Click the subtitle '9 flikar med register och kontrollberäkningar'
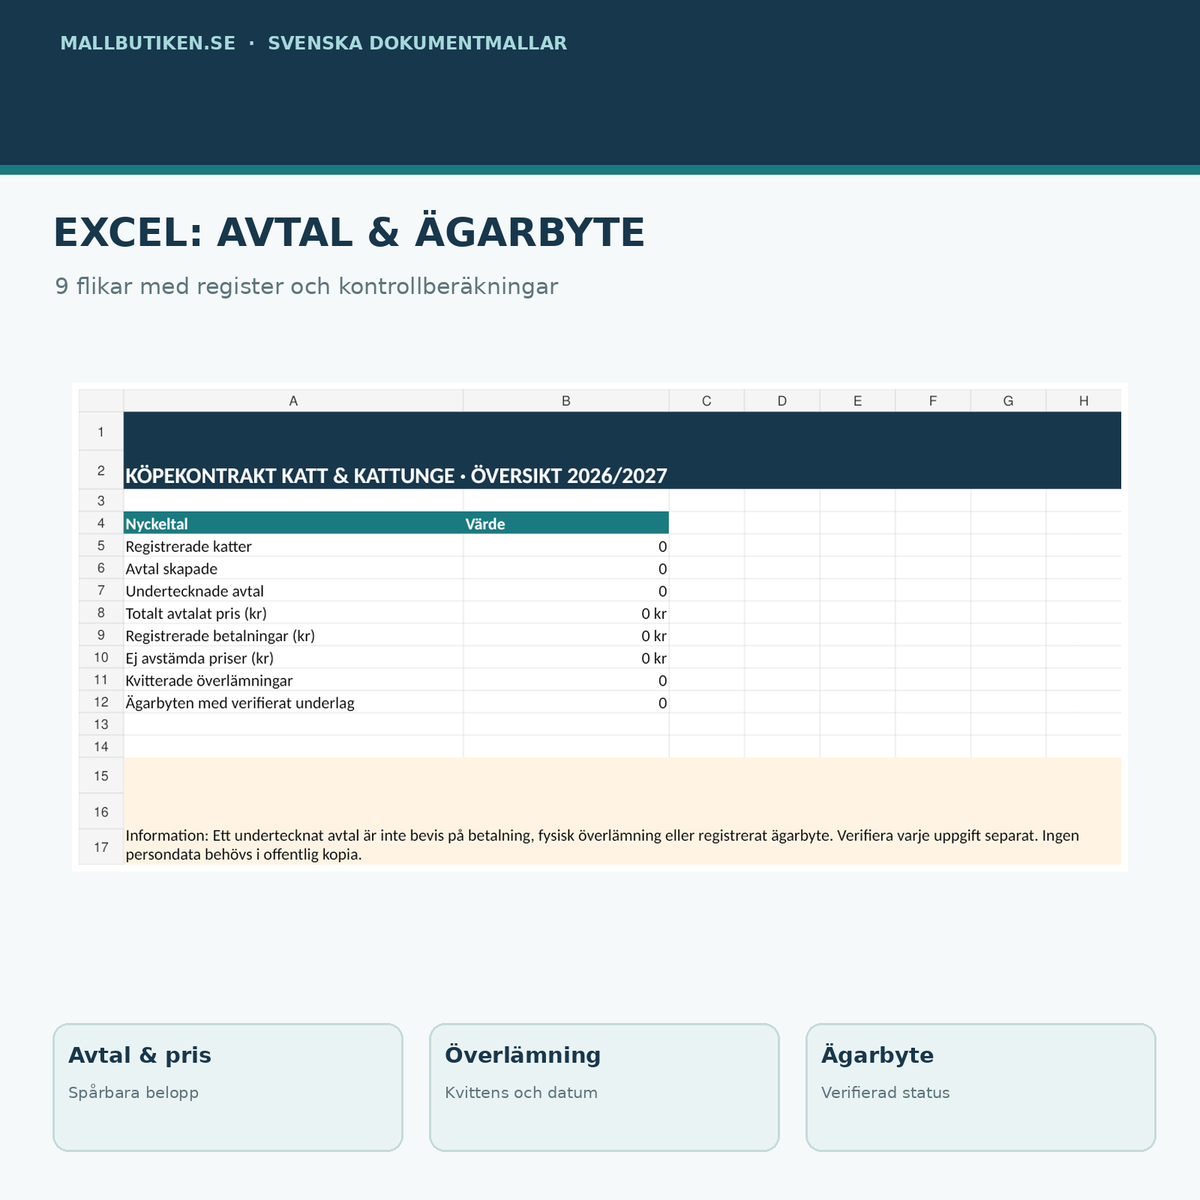The image size is (1200, 1200). pyautogui.click(x=306, y=287)
